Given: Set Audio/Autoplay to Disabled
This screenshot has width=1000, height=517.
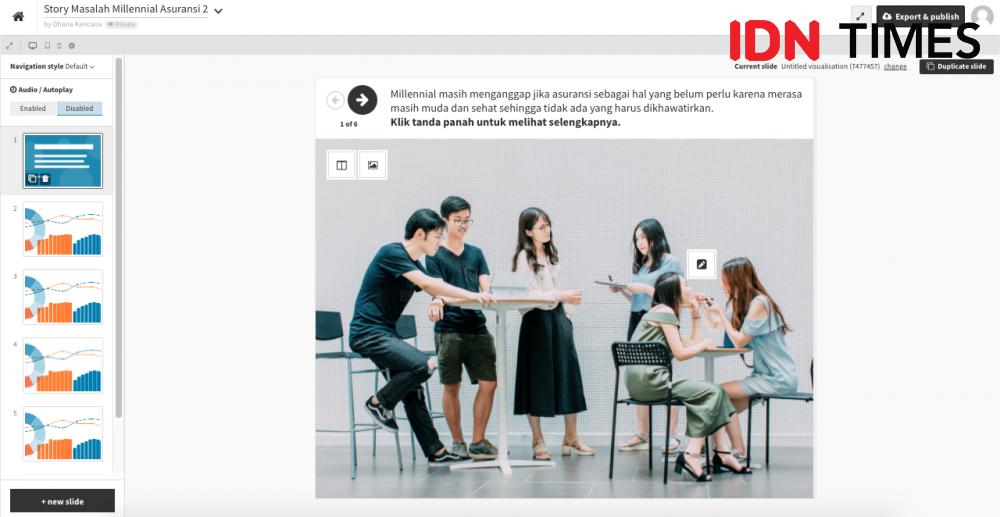Looking at the screenshot, I should (80, 108).
